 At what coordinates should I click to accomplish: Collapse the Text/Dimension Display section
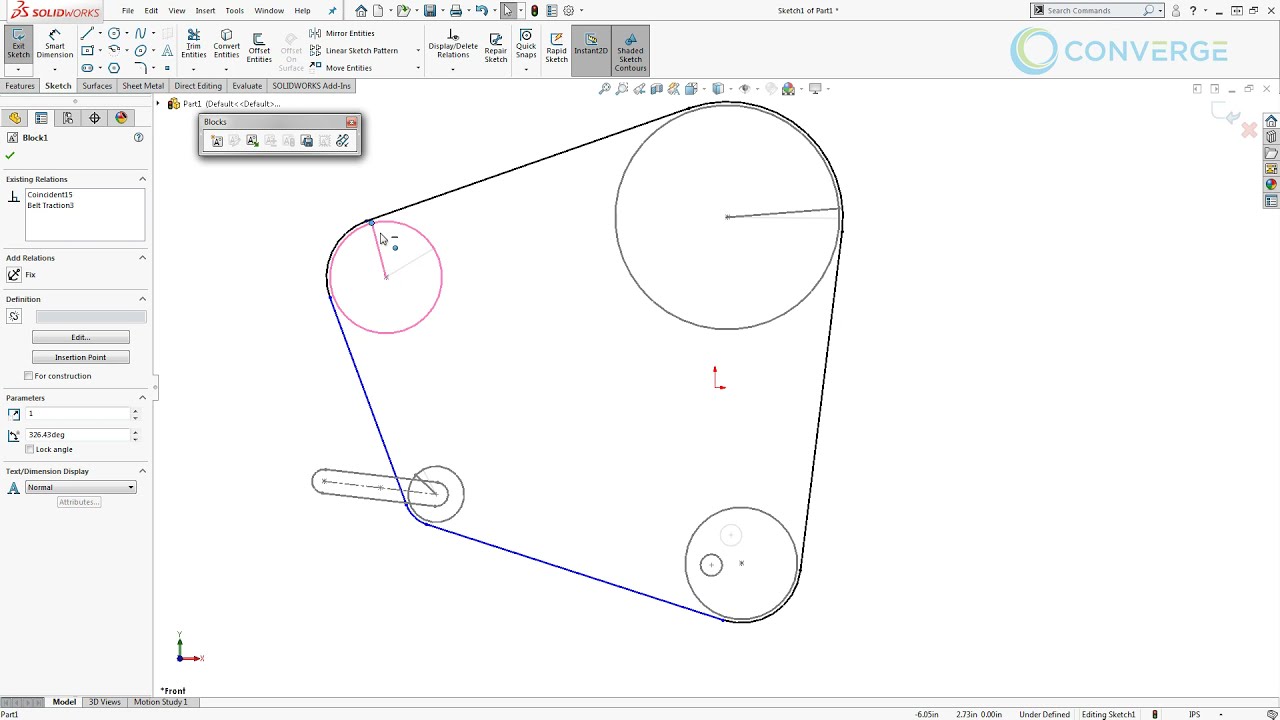point(142,471)
